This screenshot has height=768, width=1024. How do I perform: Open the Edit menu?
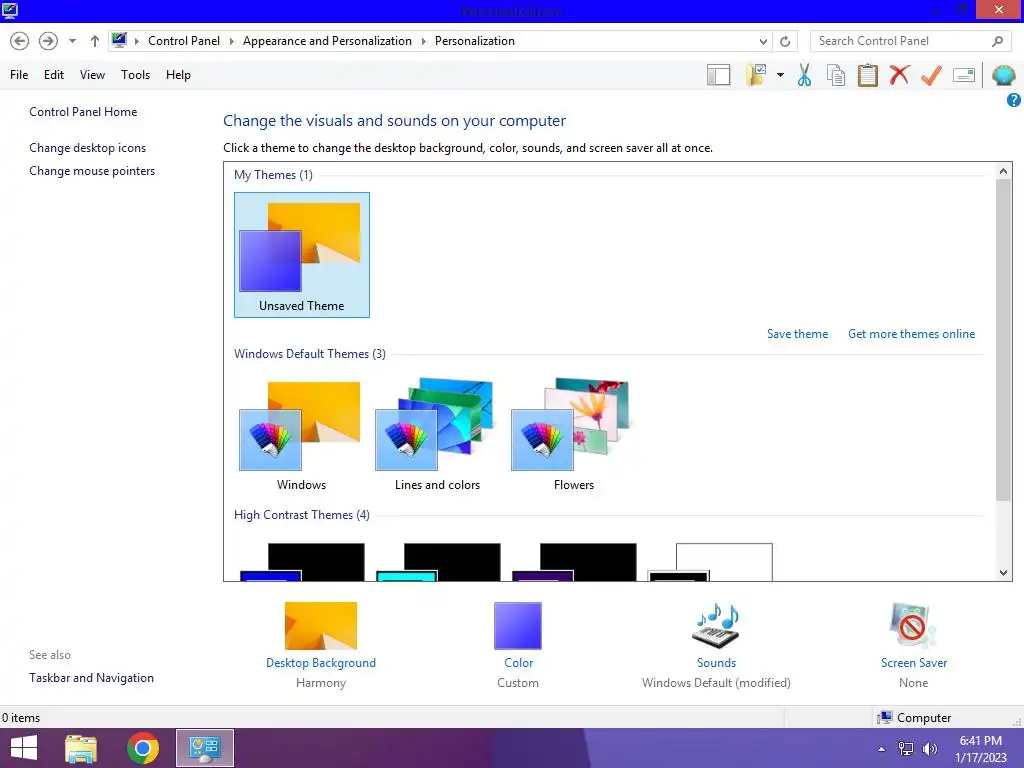pyautogui.click(x=54, y=74)
